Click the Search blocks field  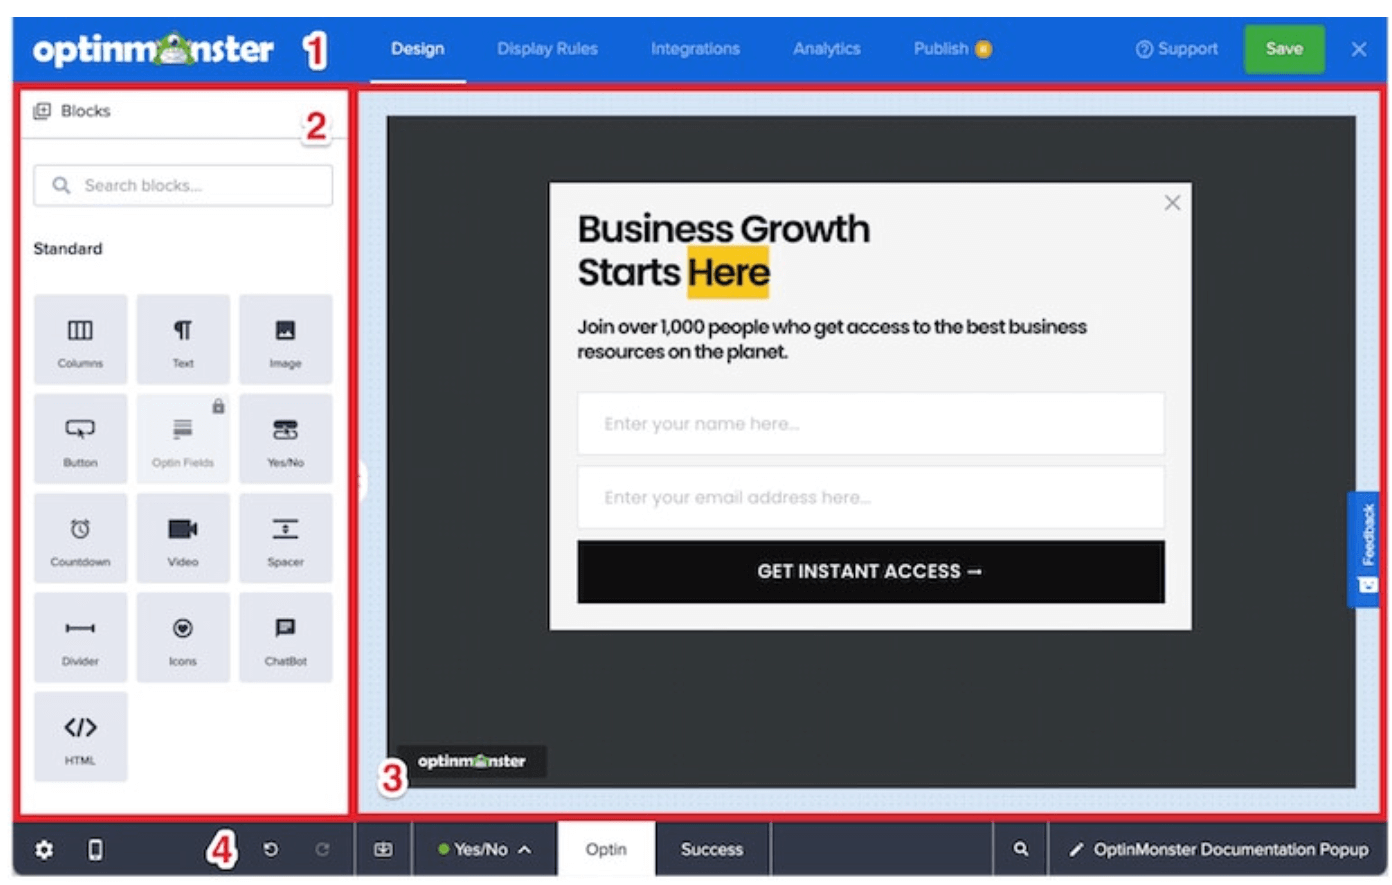click(x=183, y=186)
